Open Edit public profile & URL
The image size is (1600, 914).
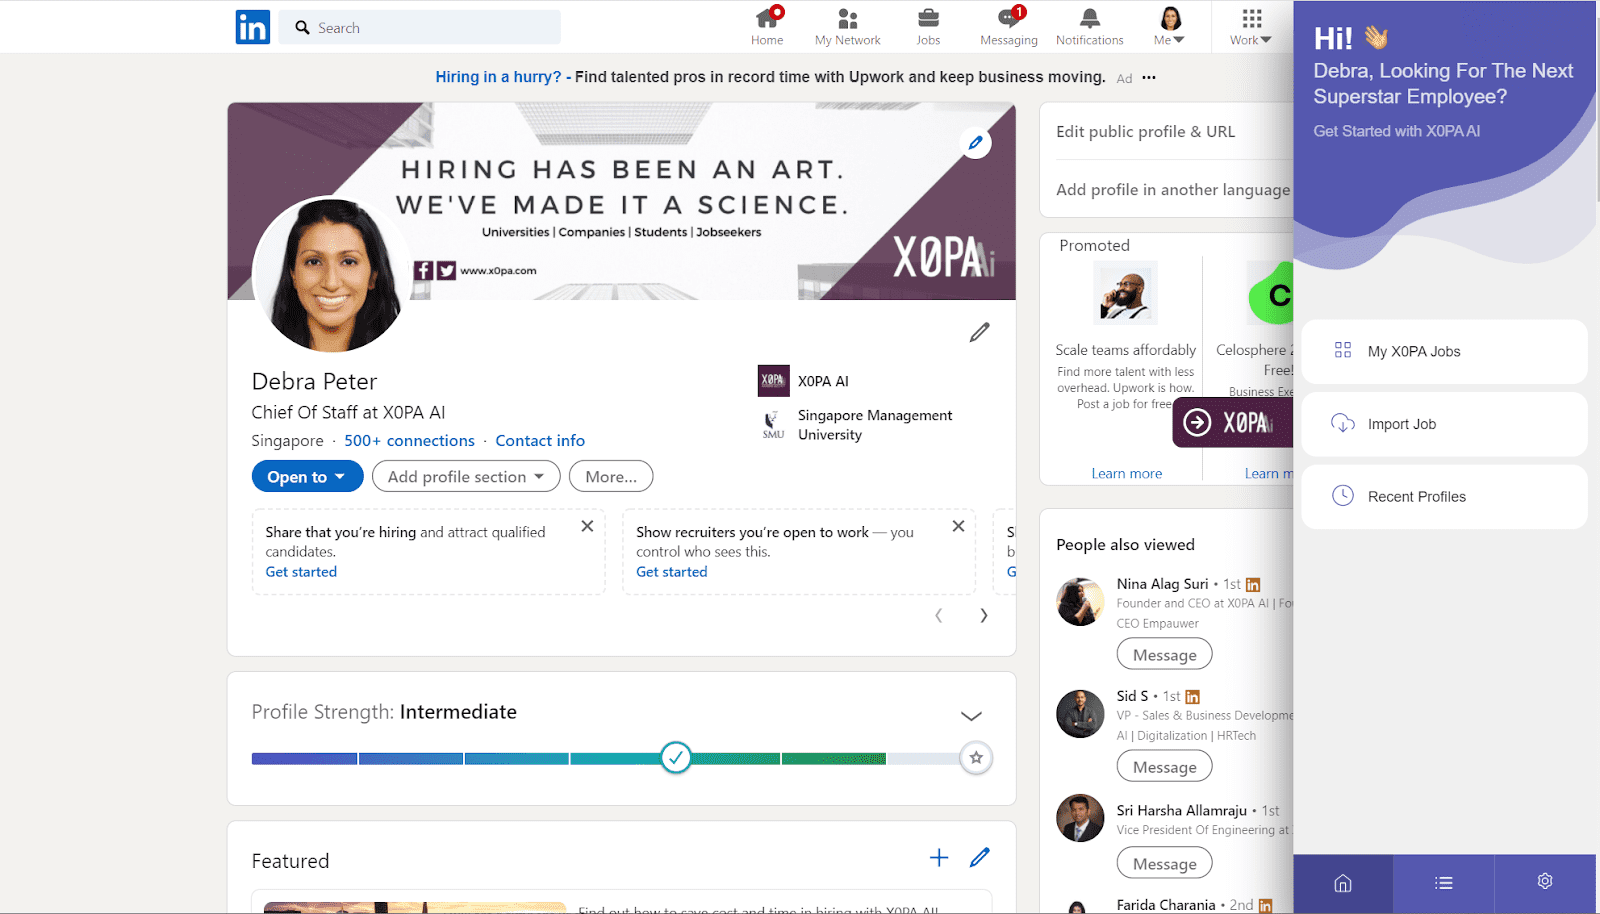(x=1145, y=132)
